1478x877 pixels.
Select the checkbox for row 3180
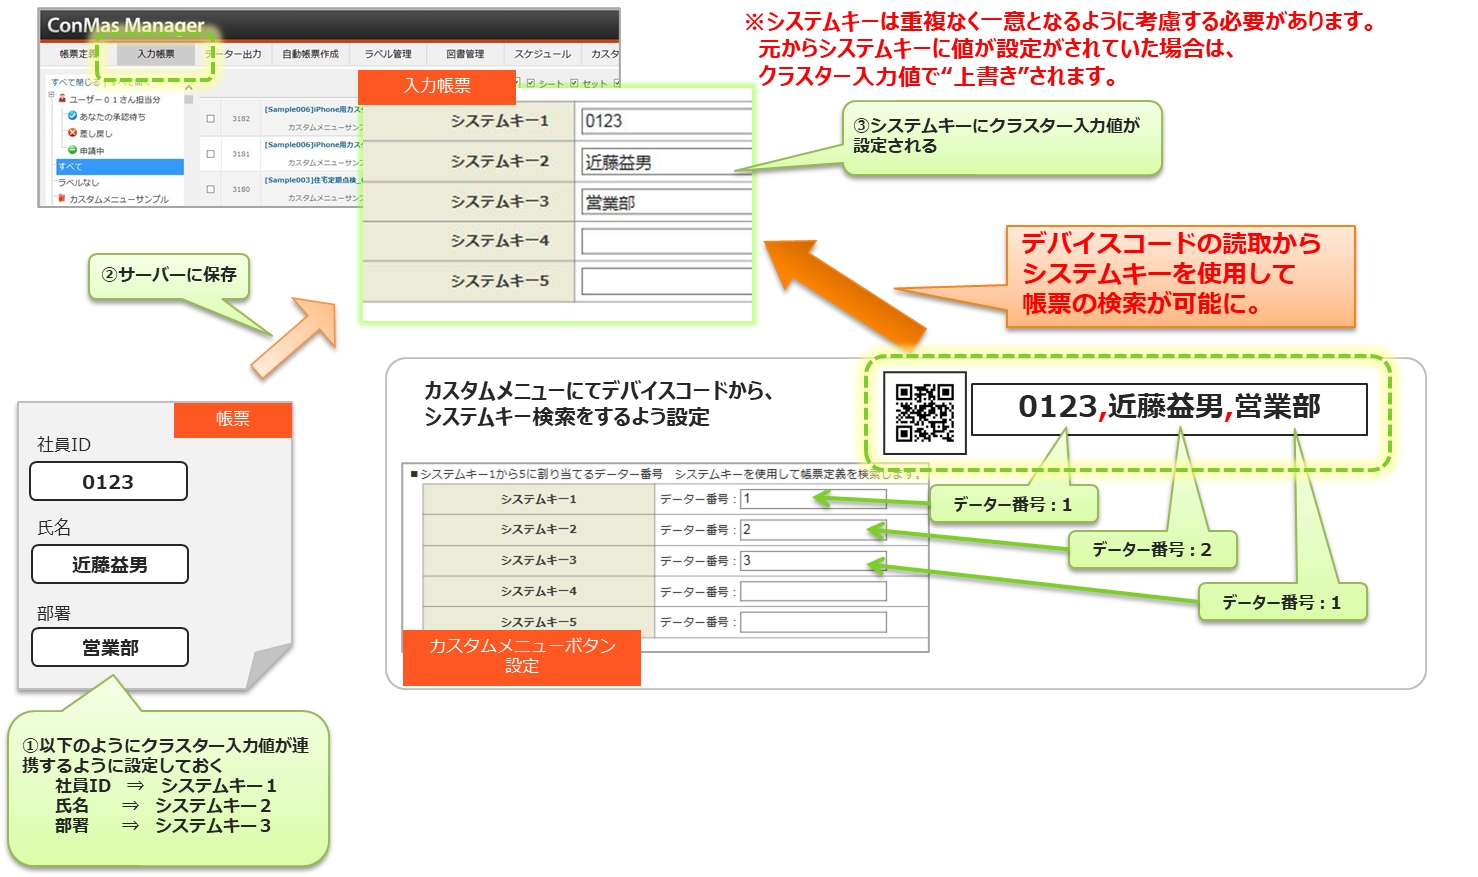pos(210,189)
